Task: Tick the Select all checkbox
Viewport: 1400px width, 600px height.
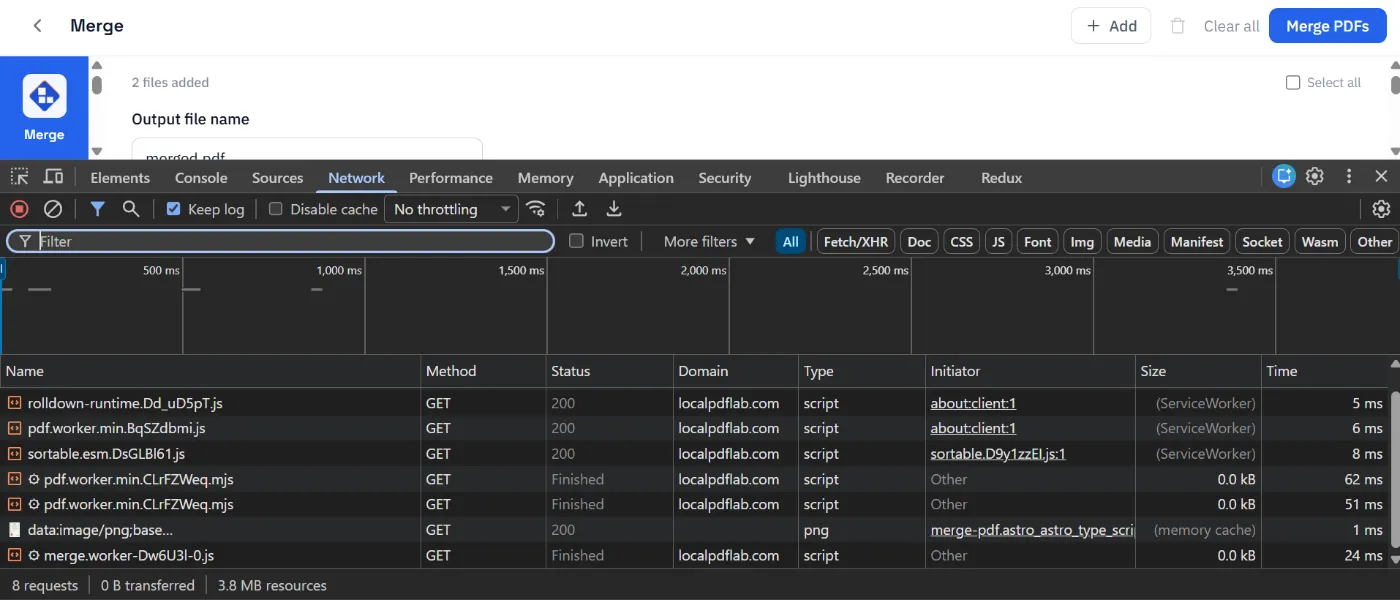Action: (1293, 82)
